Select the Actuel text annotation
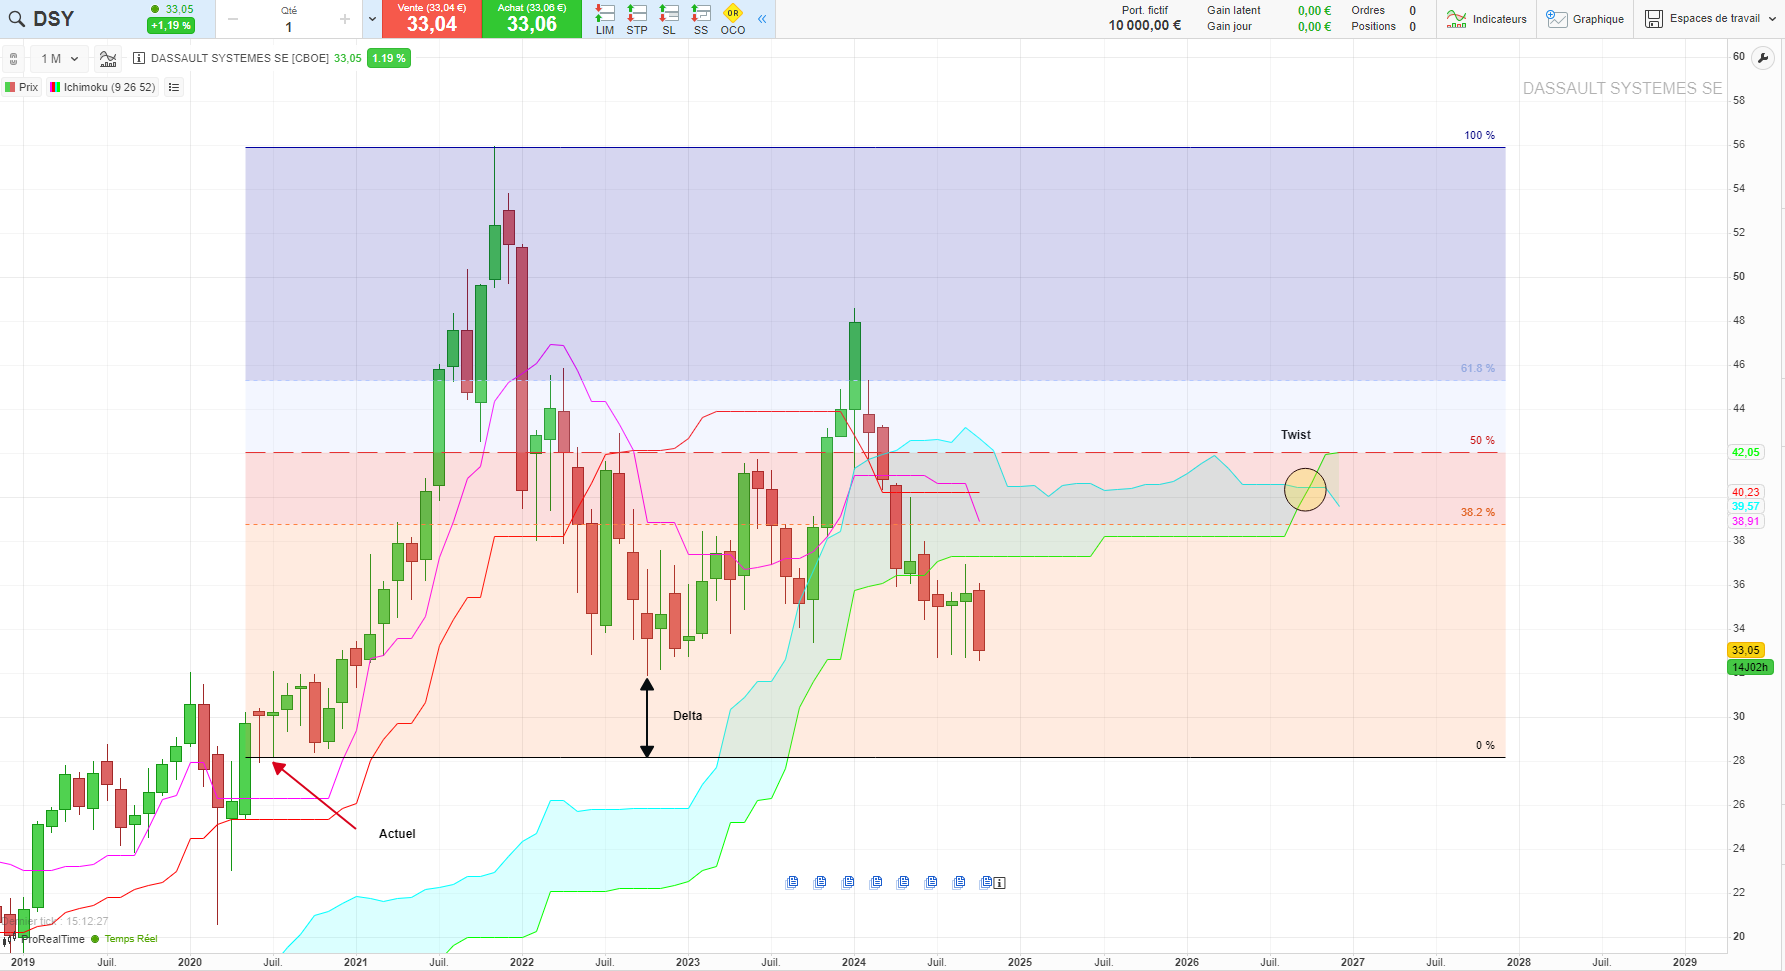The width and height of the screenshot is (1785, 971). pyautogui.click(x=397, y=834)
